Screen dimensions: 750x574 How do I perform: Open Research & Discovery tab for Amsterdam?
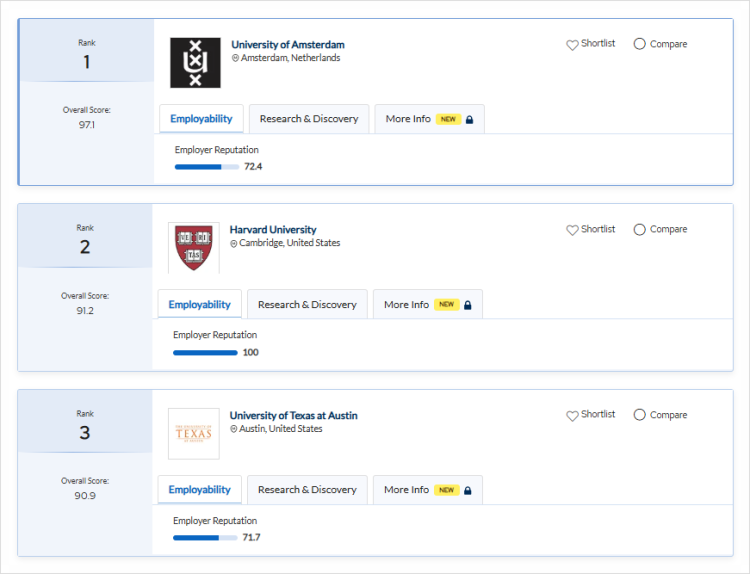pos(308,119)
